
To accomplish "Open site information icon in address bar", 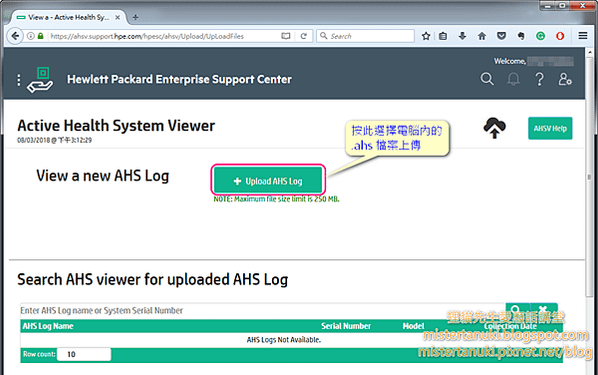I will pyautogui.click(x=31, y=36).
